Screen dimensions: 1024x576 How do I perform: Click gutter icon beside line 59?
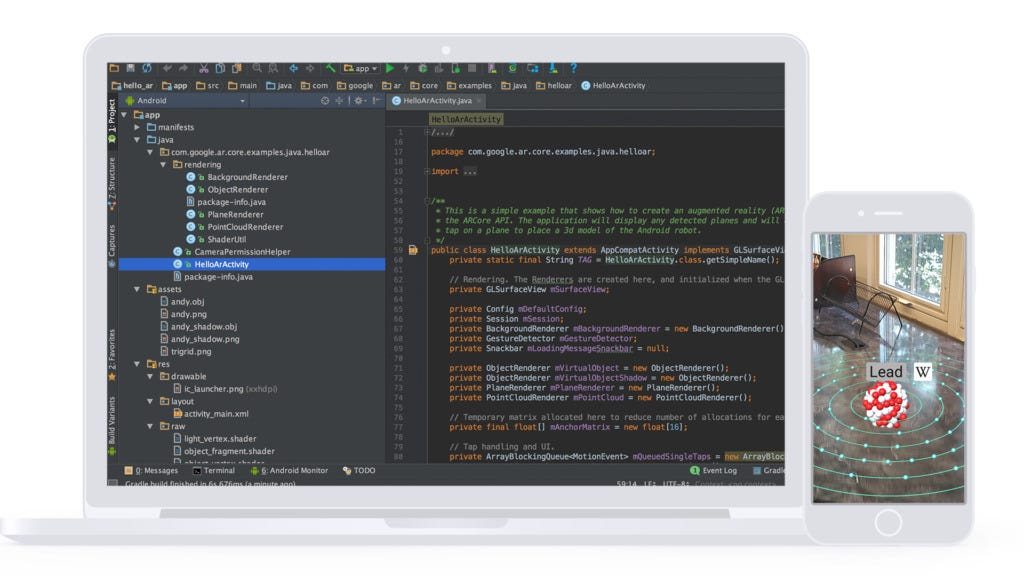point(413,250)
